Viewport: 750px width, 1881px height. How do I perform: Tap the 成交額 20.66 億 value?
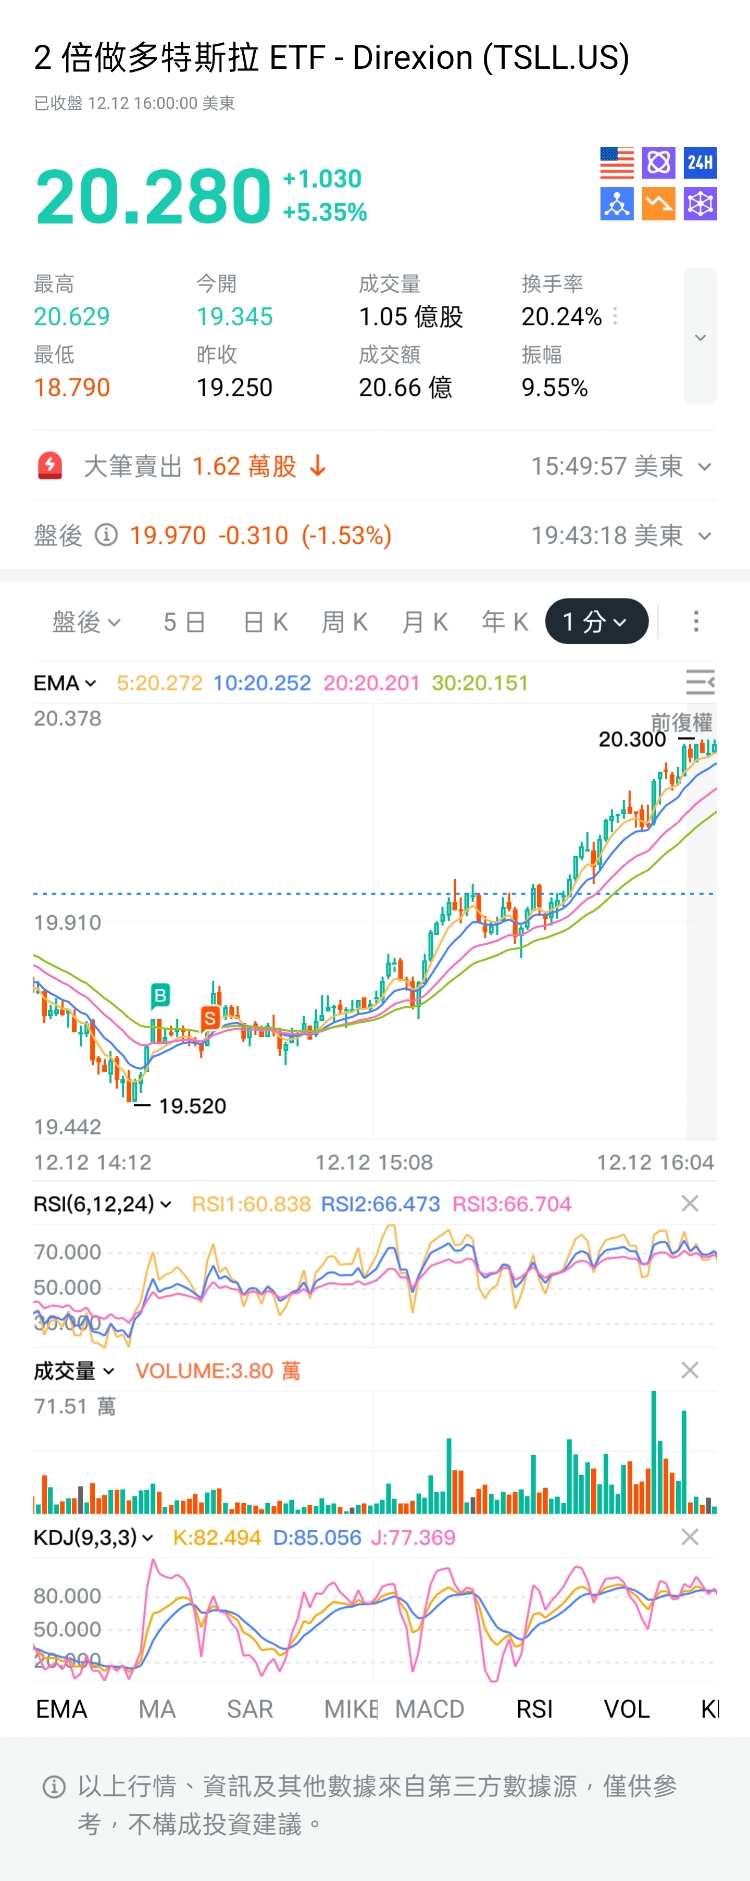[406, 388]
